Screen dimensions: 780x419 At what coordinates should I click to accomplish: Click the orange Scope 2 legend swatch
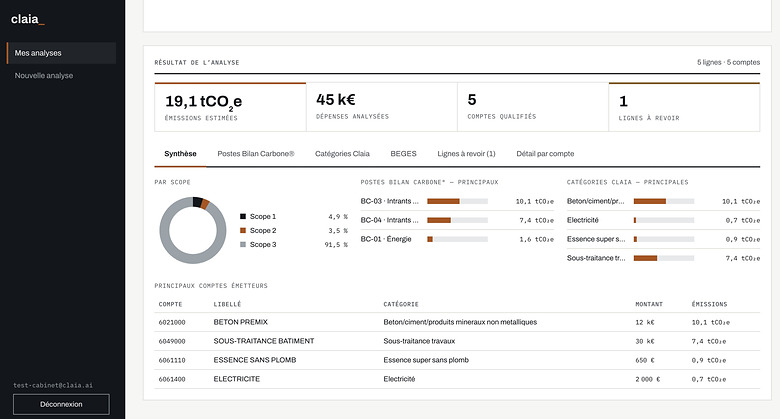[x=243, y=230]
